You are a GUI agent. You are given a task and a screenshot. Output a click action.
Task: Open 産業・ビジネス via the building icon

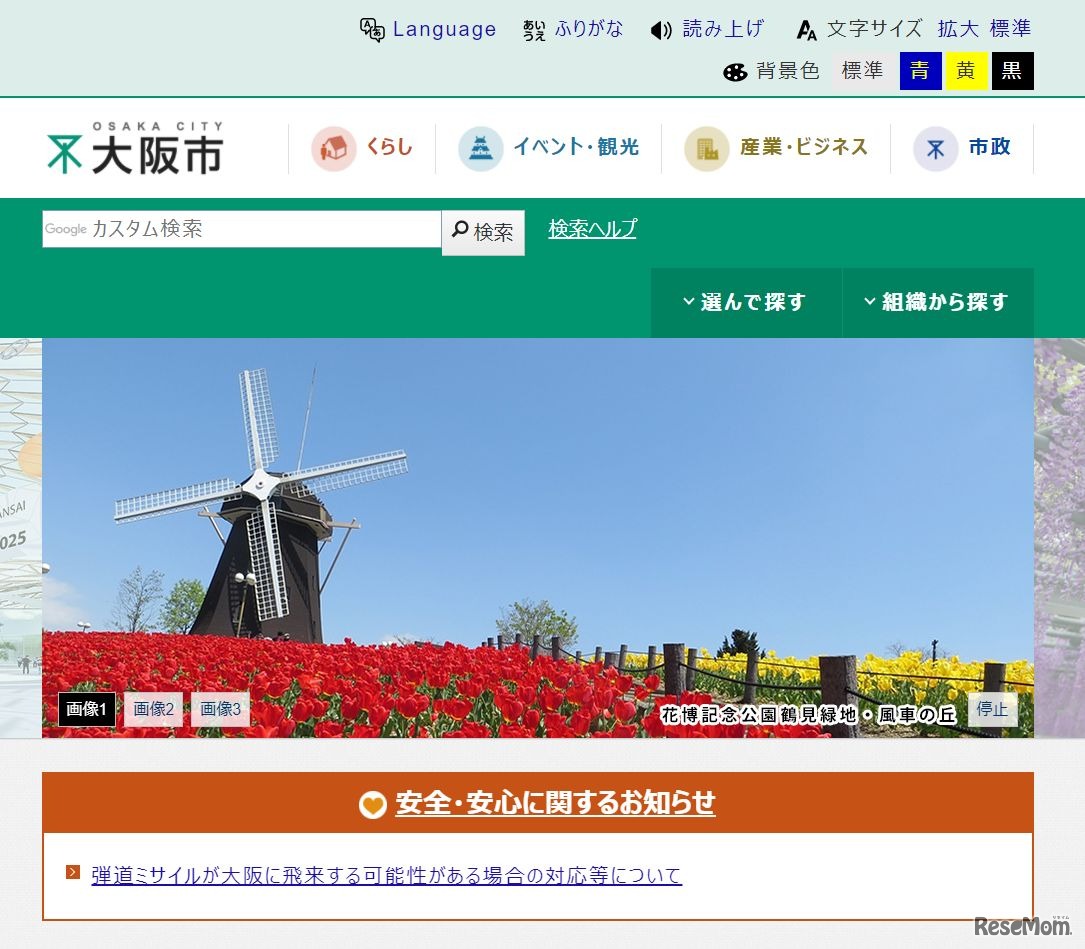coord(707,147)
